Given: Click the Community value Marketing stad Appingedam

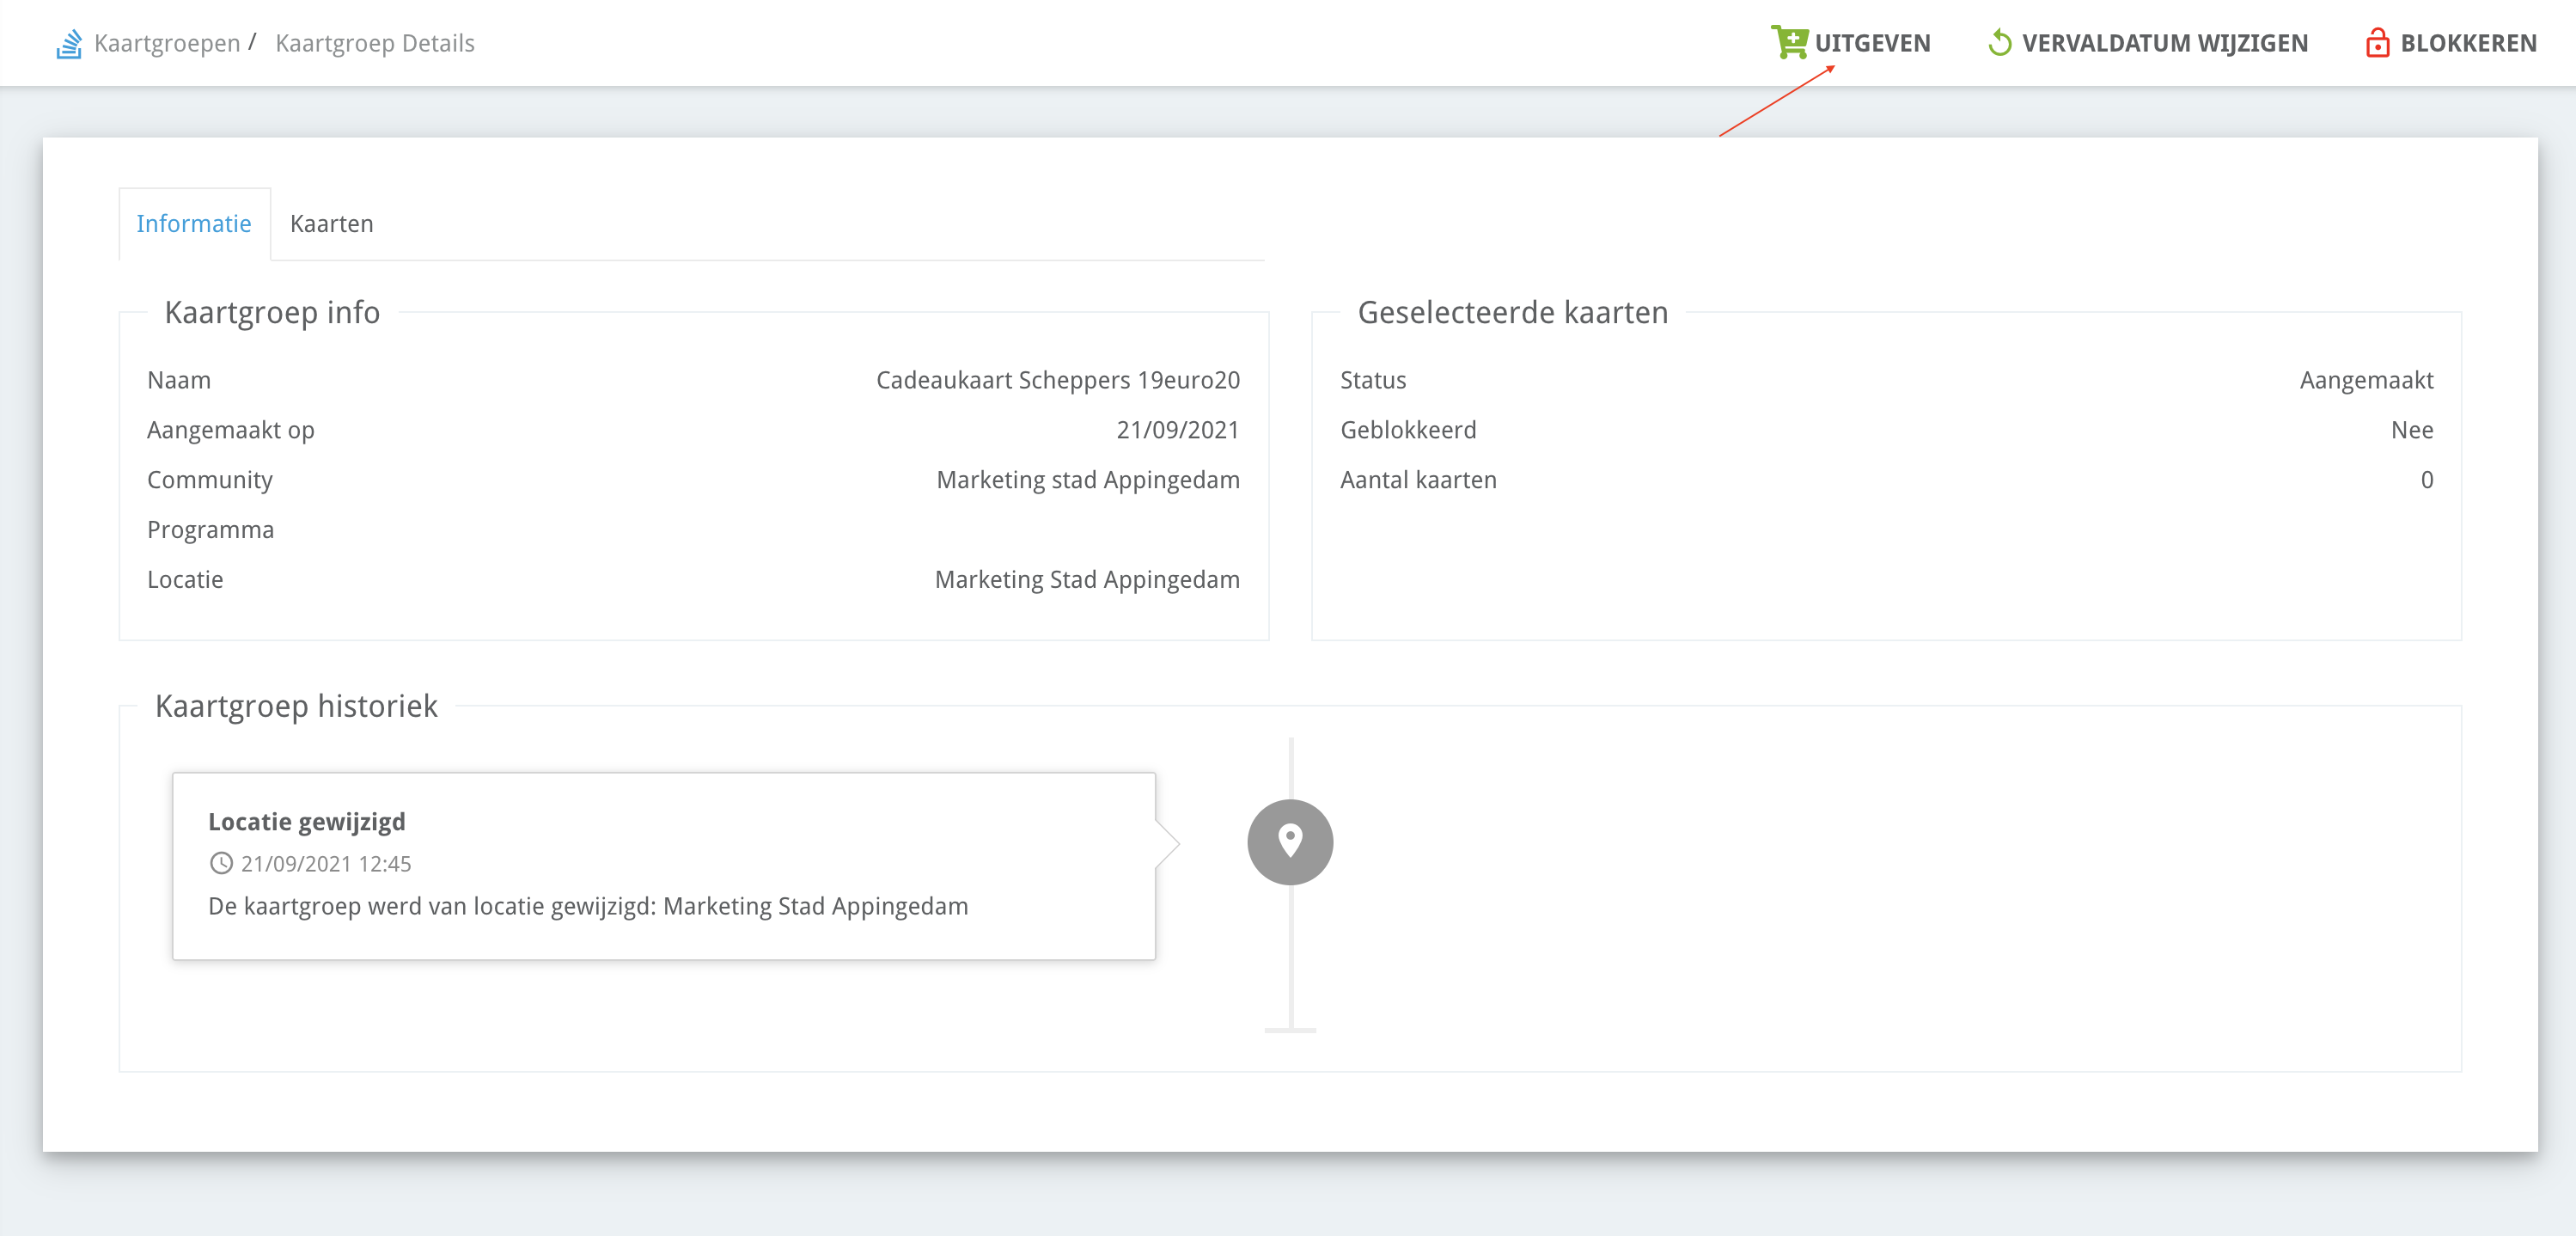Looking at the screenshot, I should coord(1087,480).
